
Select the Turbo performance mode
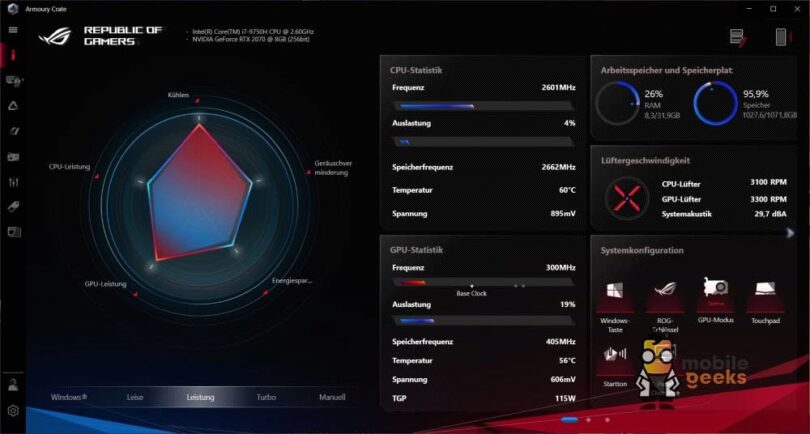coord(266,397)
